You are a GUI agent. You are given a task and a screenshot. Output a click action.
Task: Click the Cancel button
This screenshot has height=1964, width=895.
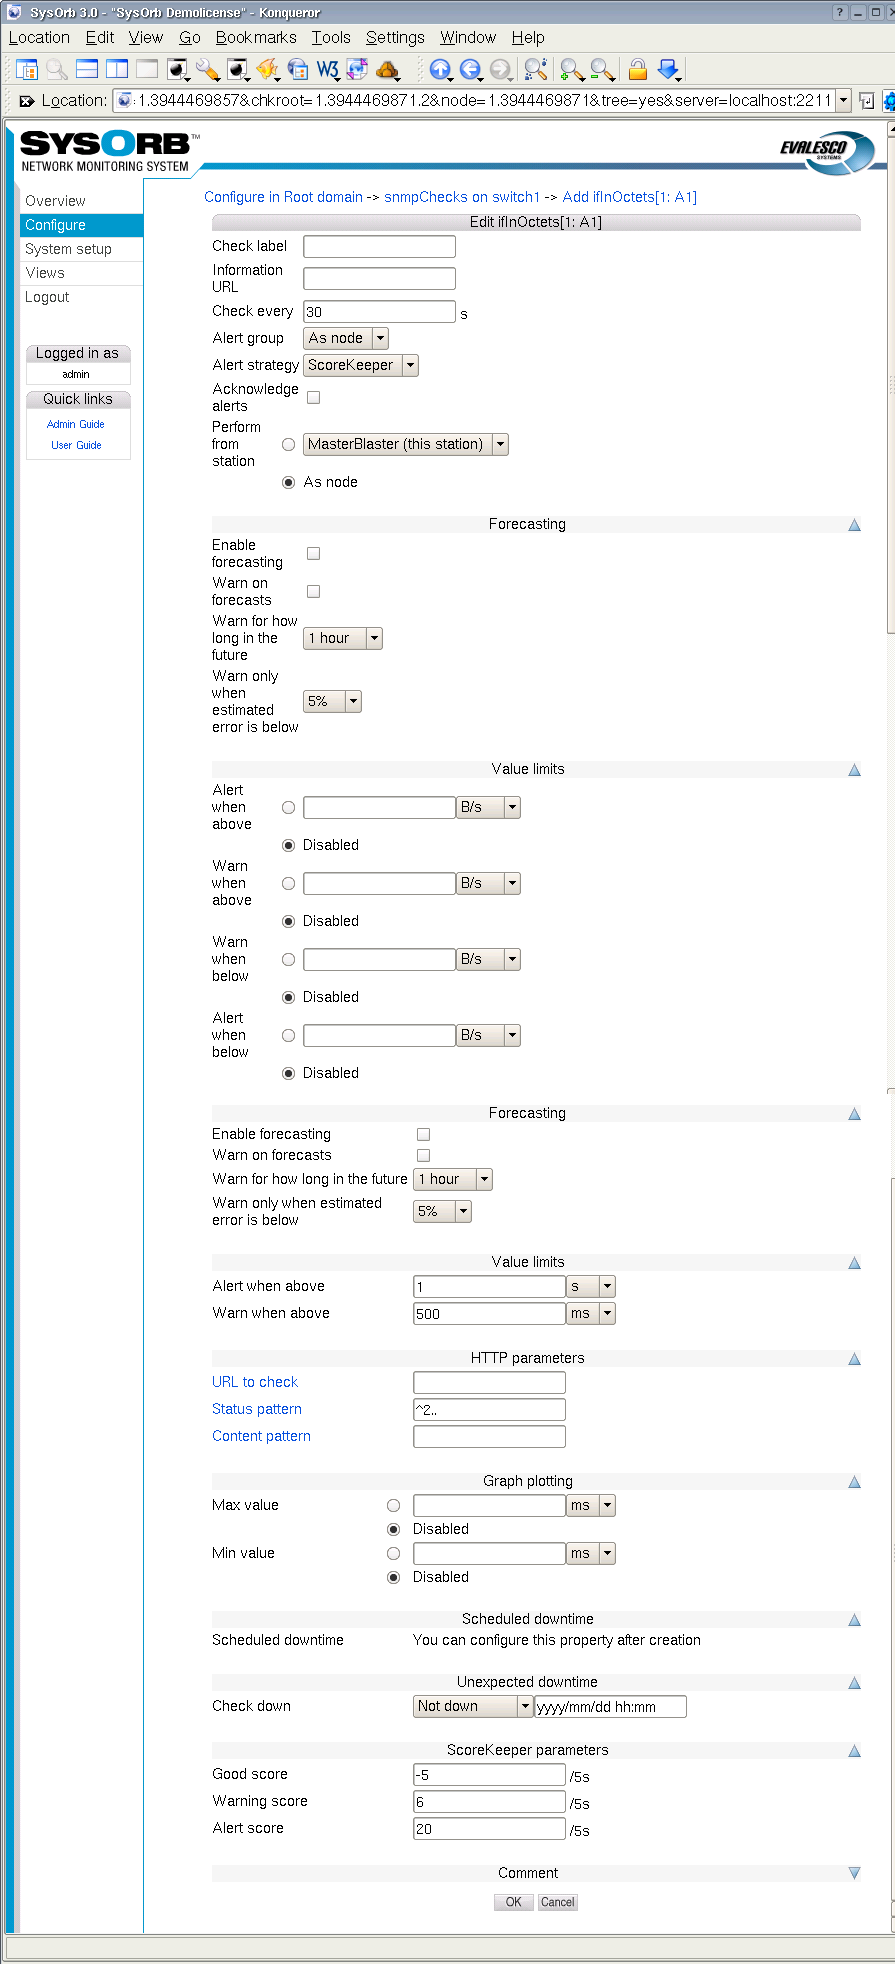(557, 1902)
